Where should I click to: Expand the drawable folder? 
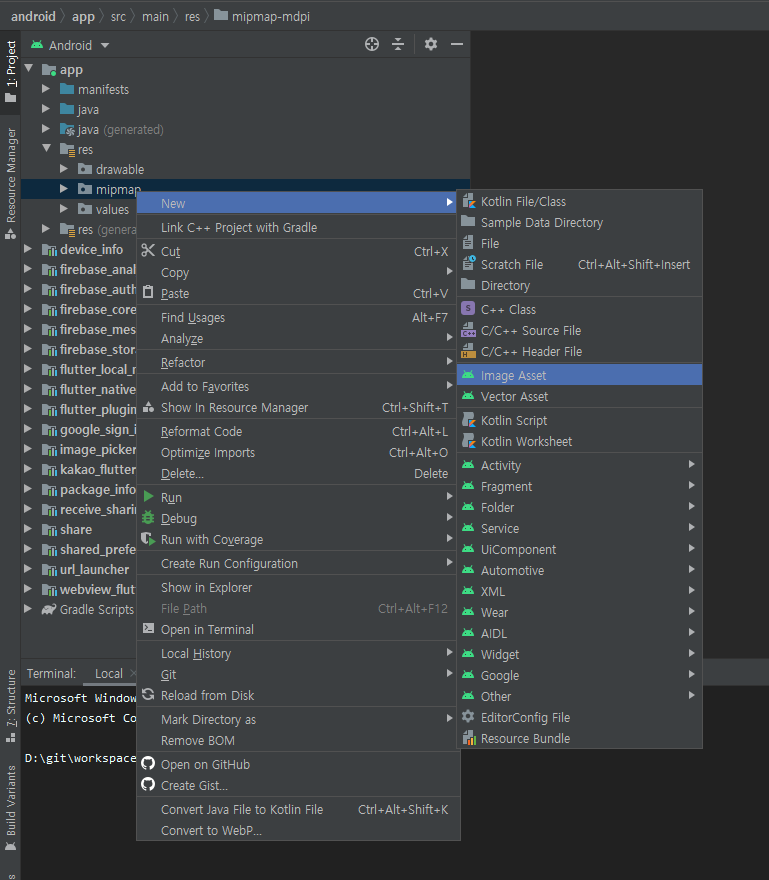tap(64, 169)
